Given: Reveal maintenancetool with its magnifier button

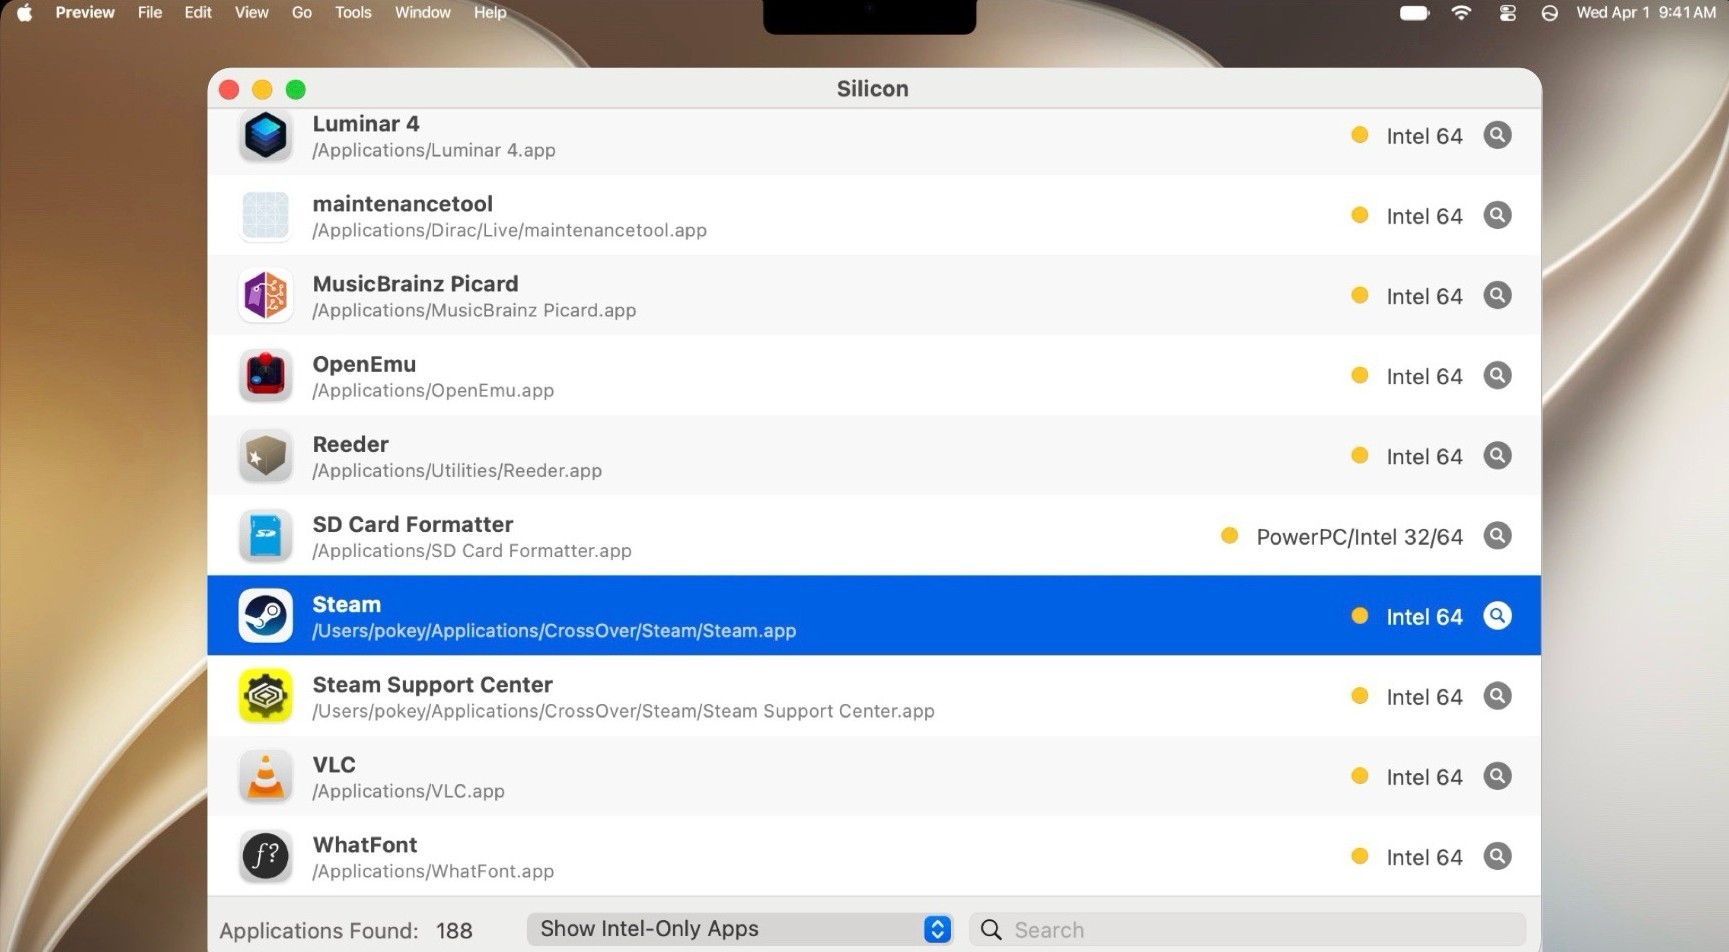Looking at the screenshot, I should (1497, 215).
